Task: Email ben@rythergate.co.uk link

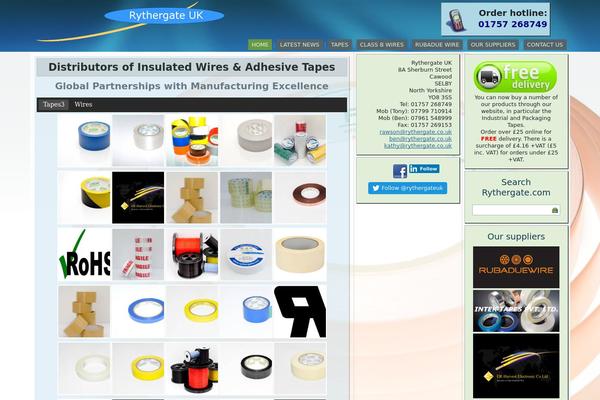Action: point(420,139)
